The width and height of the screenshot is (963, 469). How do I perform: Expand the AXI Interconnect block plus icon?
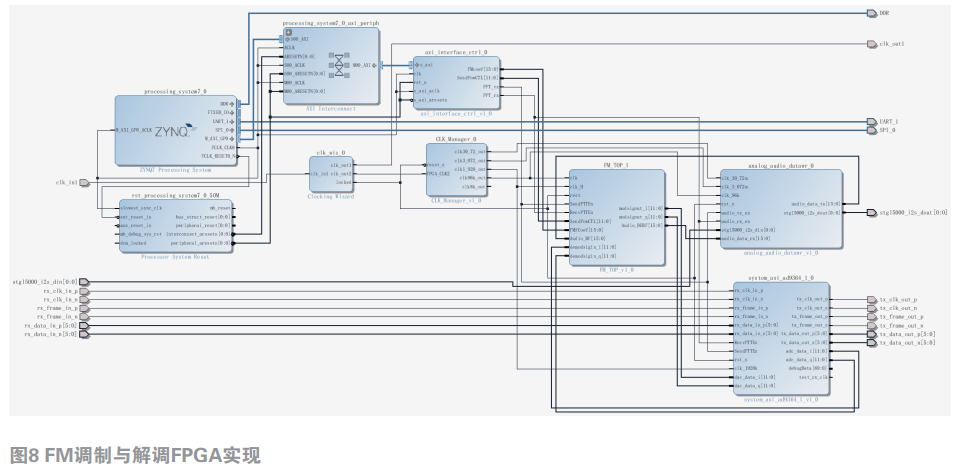(x=289, y=32)
